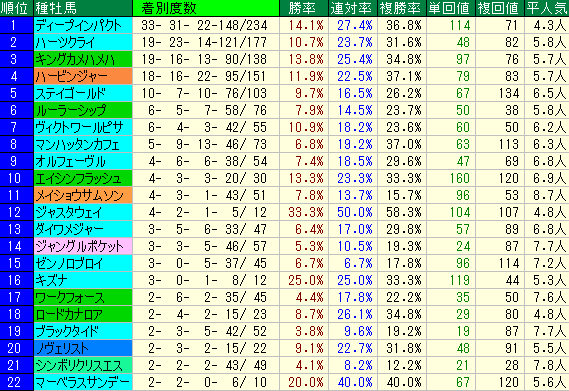Click the green キングカメハメハ cell

click(x=83, y=59)
